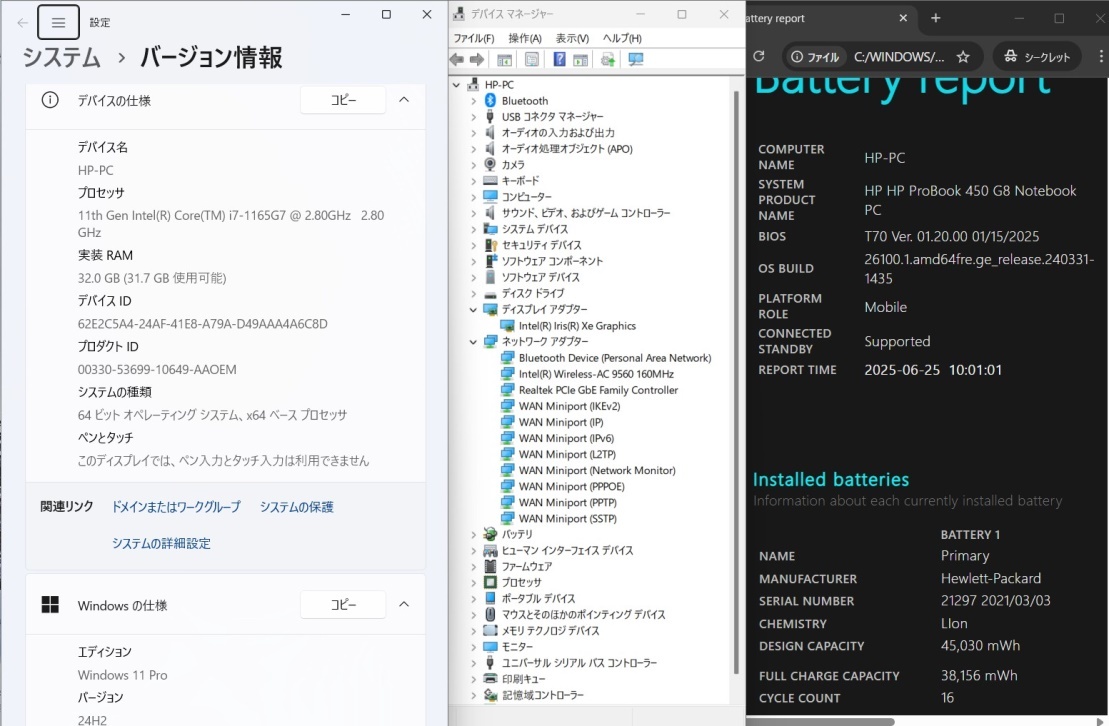Open システムの保護 link

coord(296,507)
